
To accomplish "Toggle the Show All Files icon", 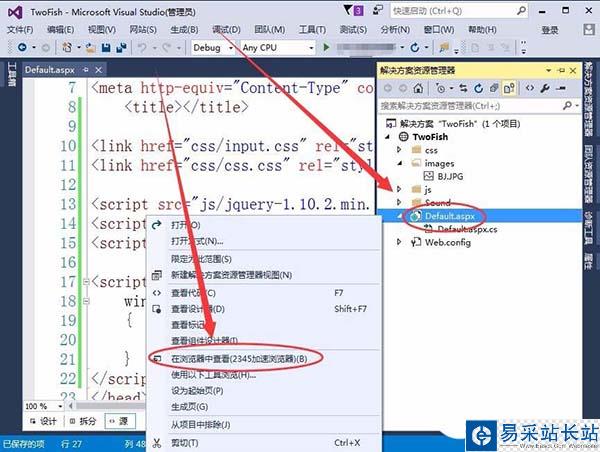I will (509, 88).
